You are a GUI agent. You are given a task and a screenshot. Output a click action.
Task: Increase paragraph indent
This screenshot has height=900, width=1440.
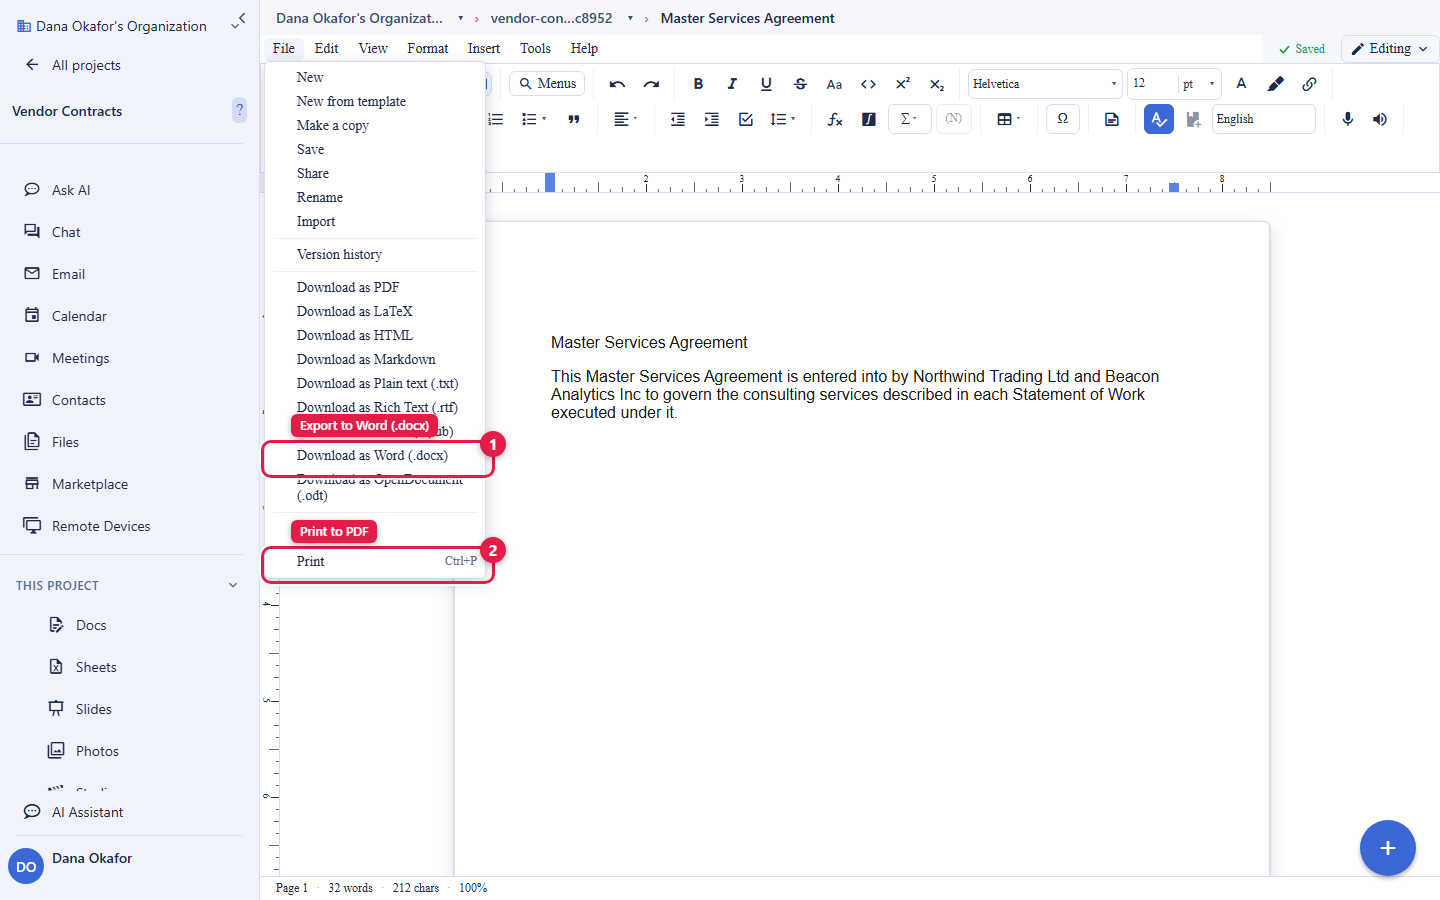712,119
